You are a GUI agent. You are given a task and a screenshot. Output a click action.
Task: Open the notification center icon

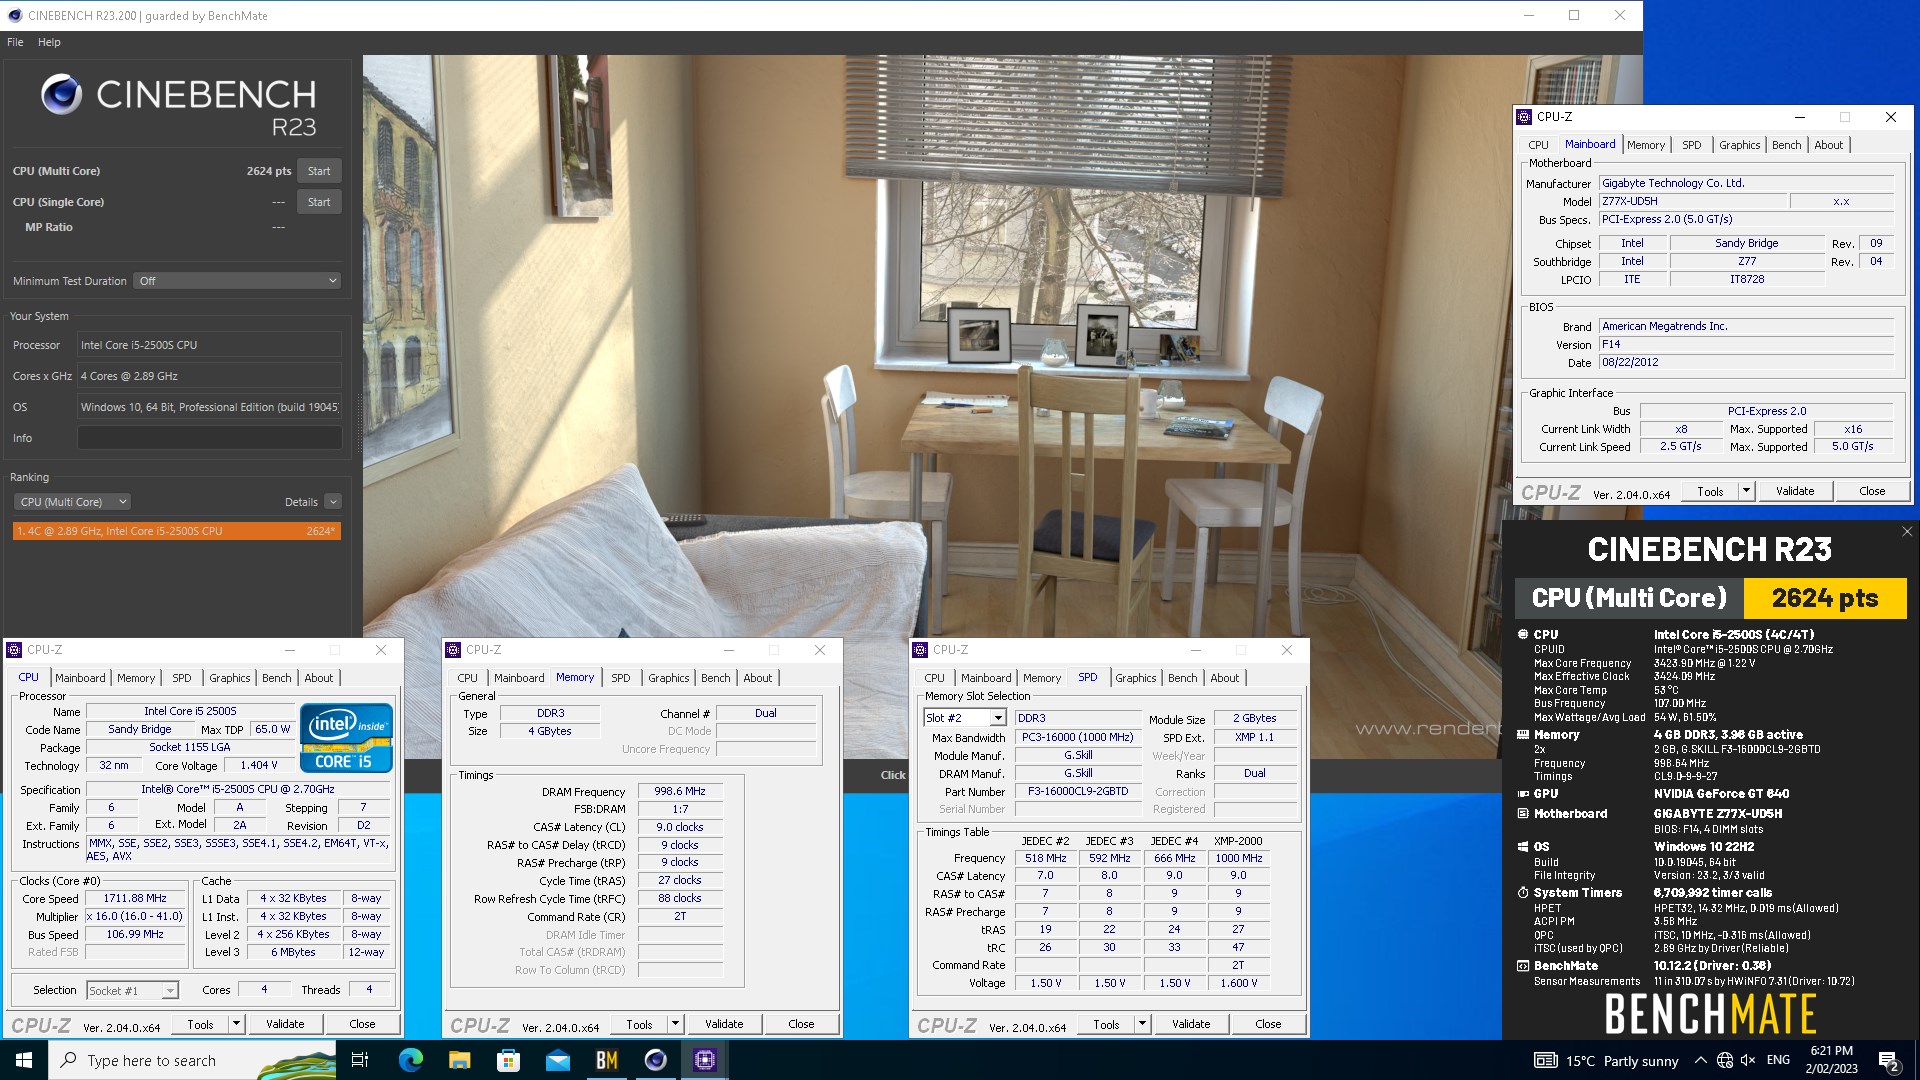(1888, 1060)
